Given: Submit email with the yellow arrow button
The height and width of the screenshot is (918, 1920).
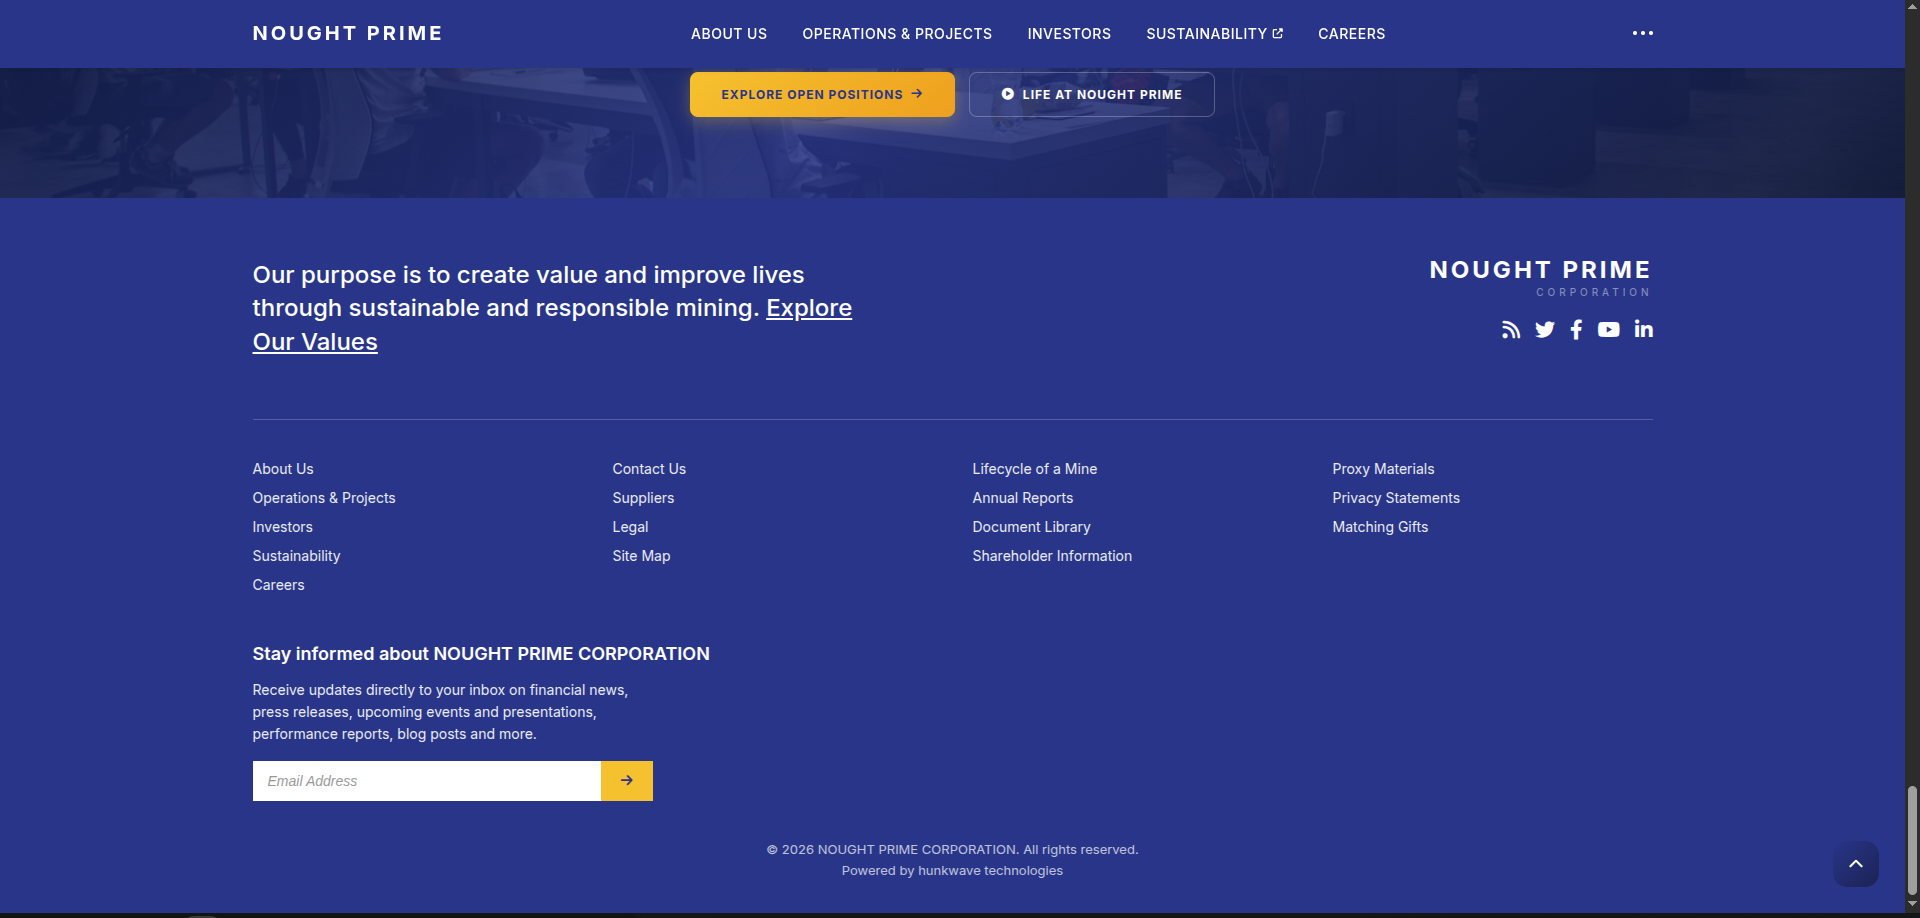Looking at the screenshot, I should (626, 781).
